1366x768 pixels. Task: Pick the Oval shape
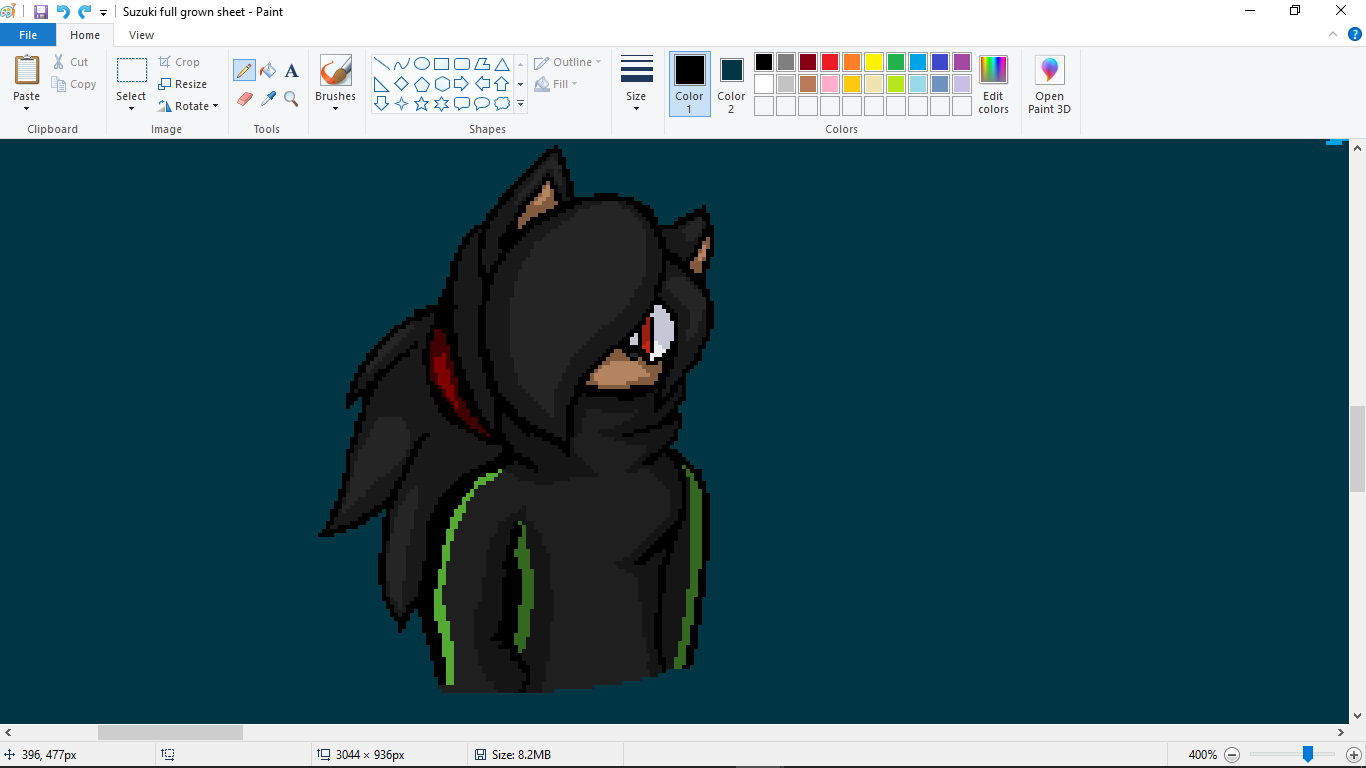[422, 64]
